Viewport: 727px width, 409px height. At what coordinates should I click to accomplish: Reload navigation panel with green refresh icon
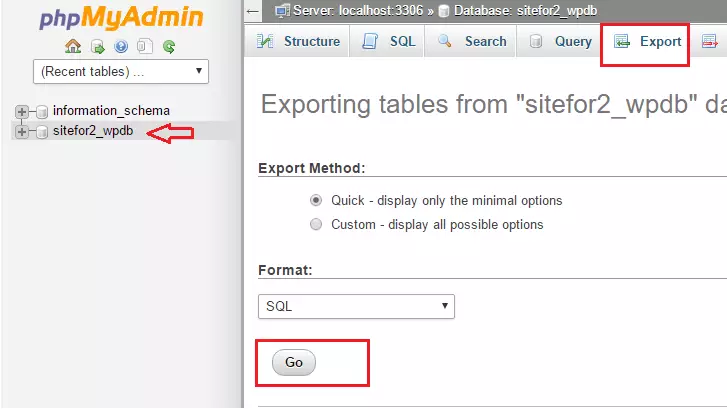(x=169, y=46)
